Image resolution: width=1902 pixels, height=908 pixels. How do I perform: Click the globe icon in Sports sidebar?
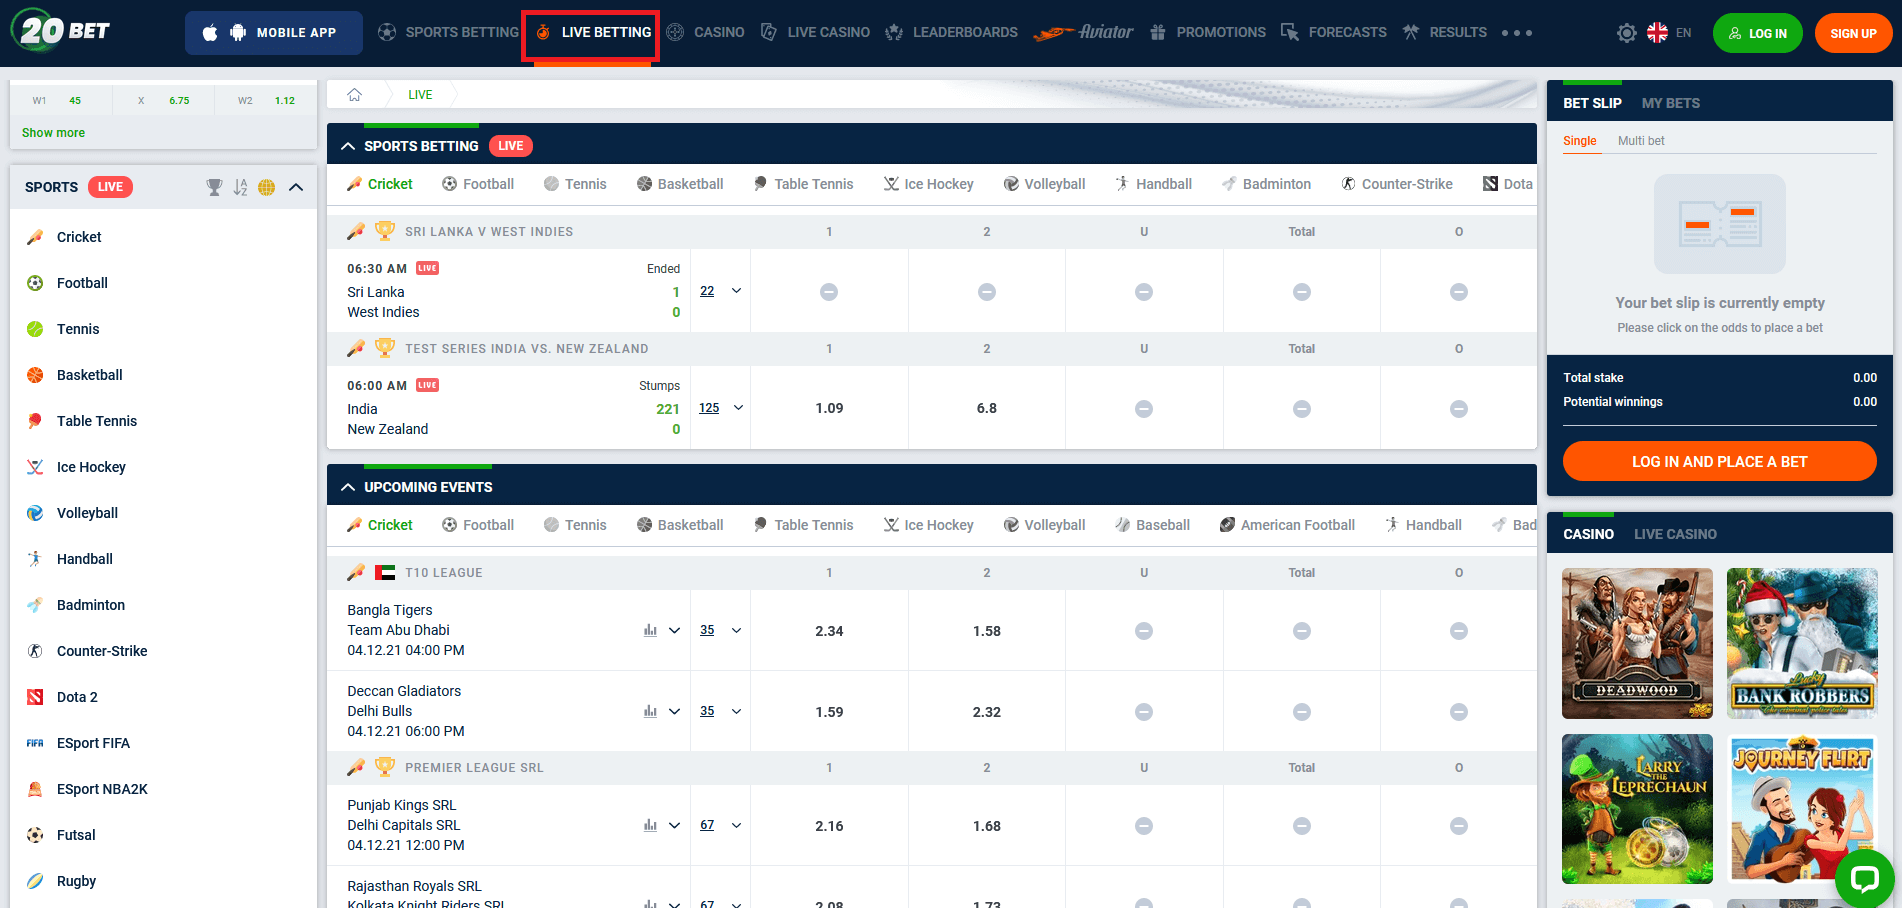[266, 187]
